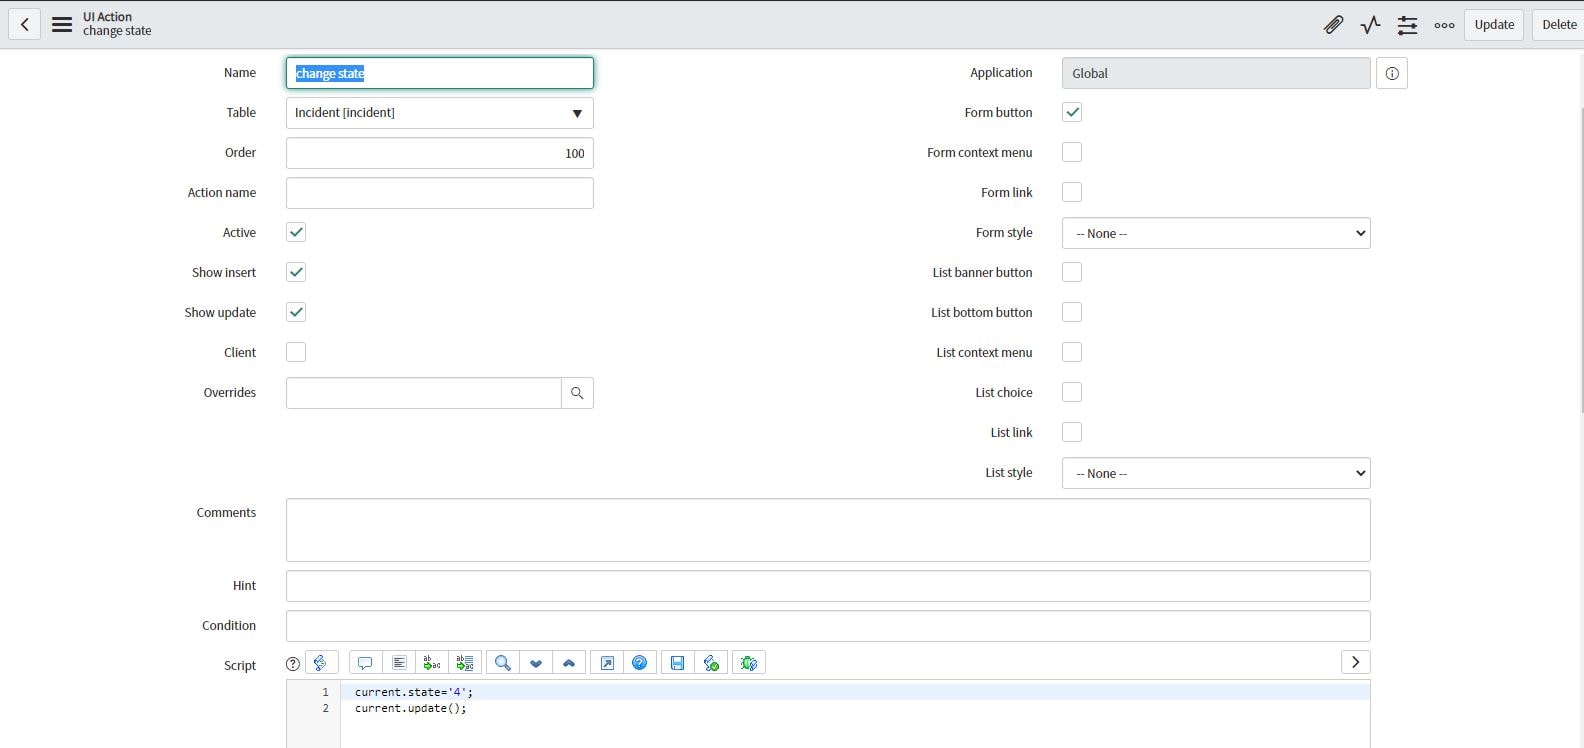Toggle comment in script editor
Image resolution: width=1584 pixels, height=748 pixels.
pos(365,663)
